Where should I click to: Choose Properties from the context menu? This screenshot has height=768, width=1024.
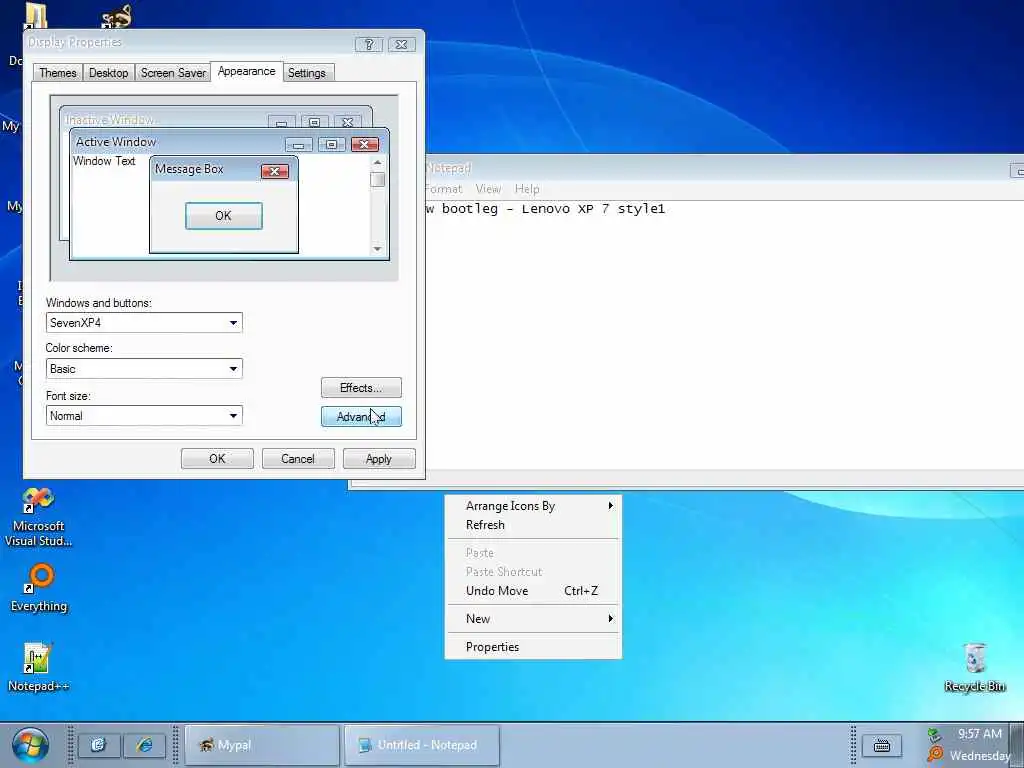(533, 647)
